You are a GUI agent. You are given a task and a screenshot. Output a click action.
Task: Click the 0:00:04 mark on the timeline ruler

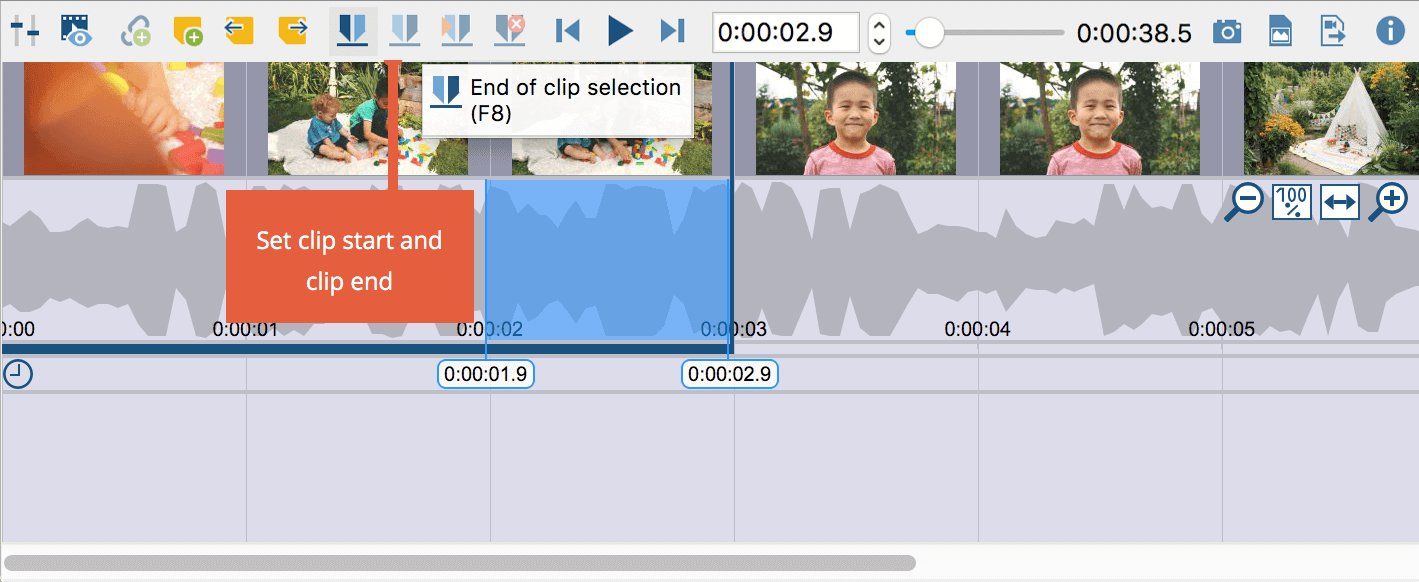pyautogui.click(x=977, y=329)
